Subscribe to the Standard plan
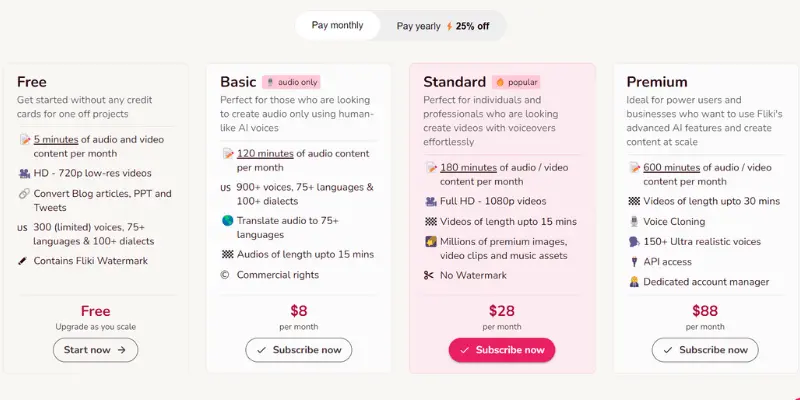 pos(502,350)
